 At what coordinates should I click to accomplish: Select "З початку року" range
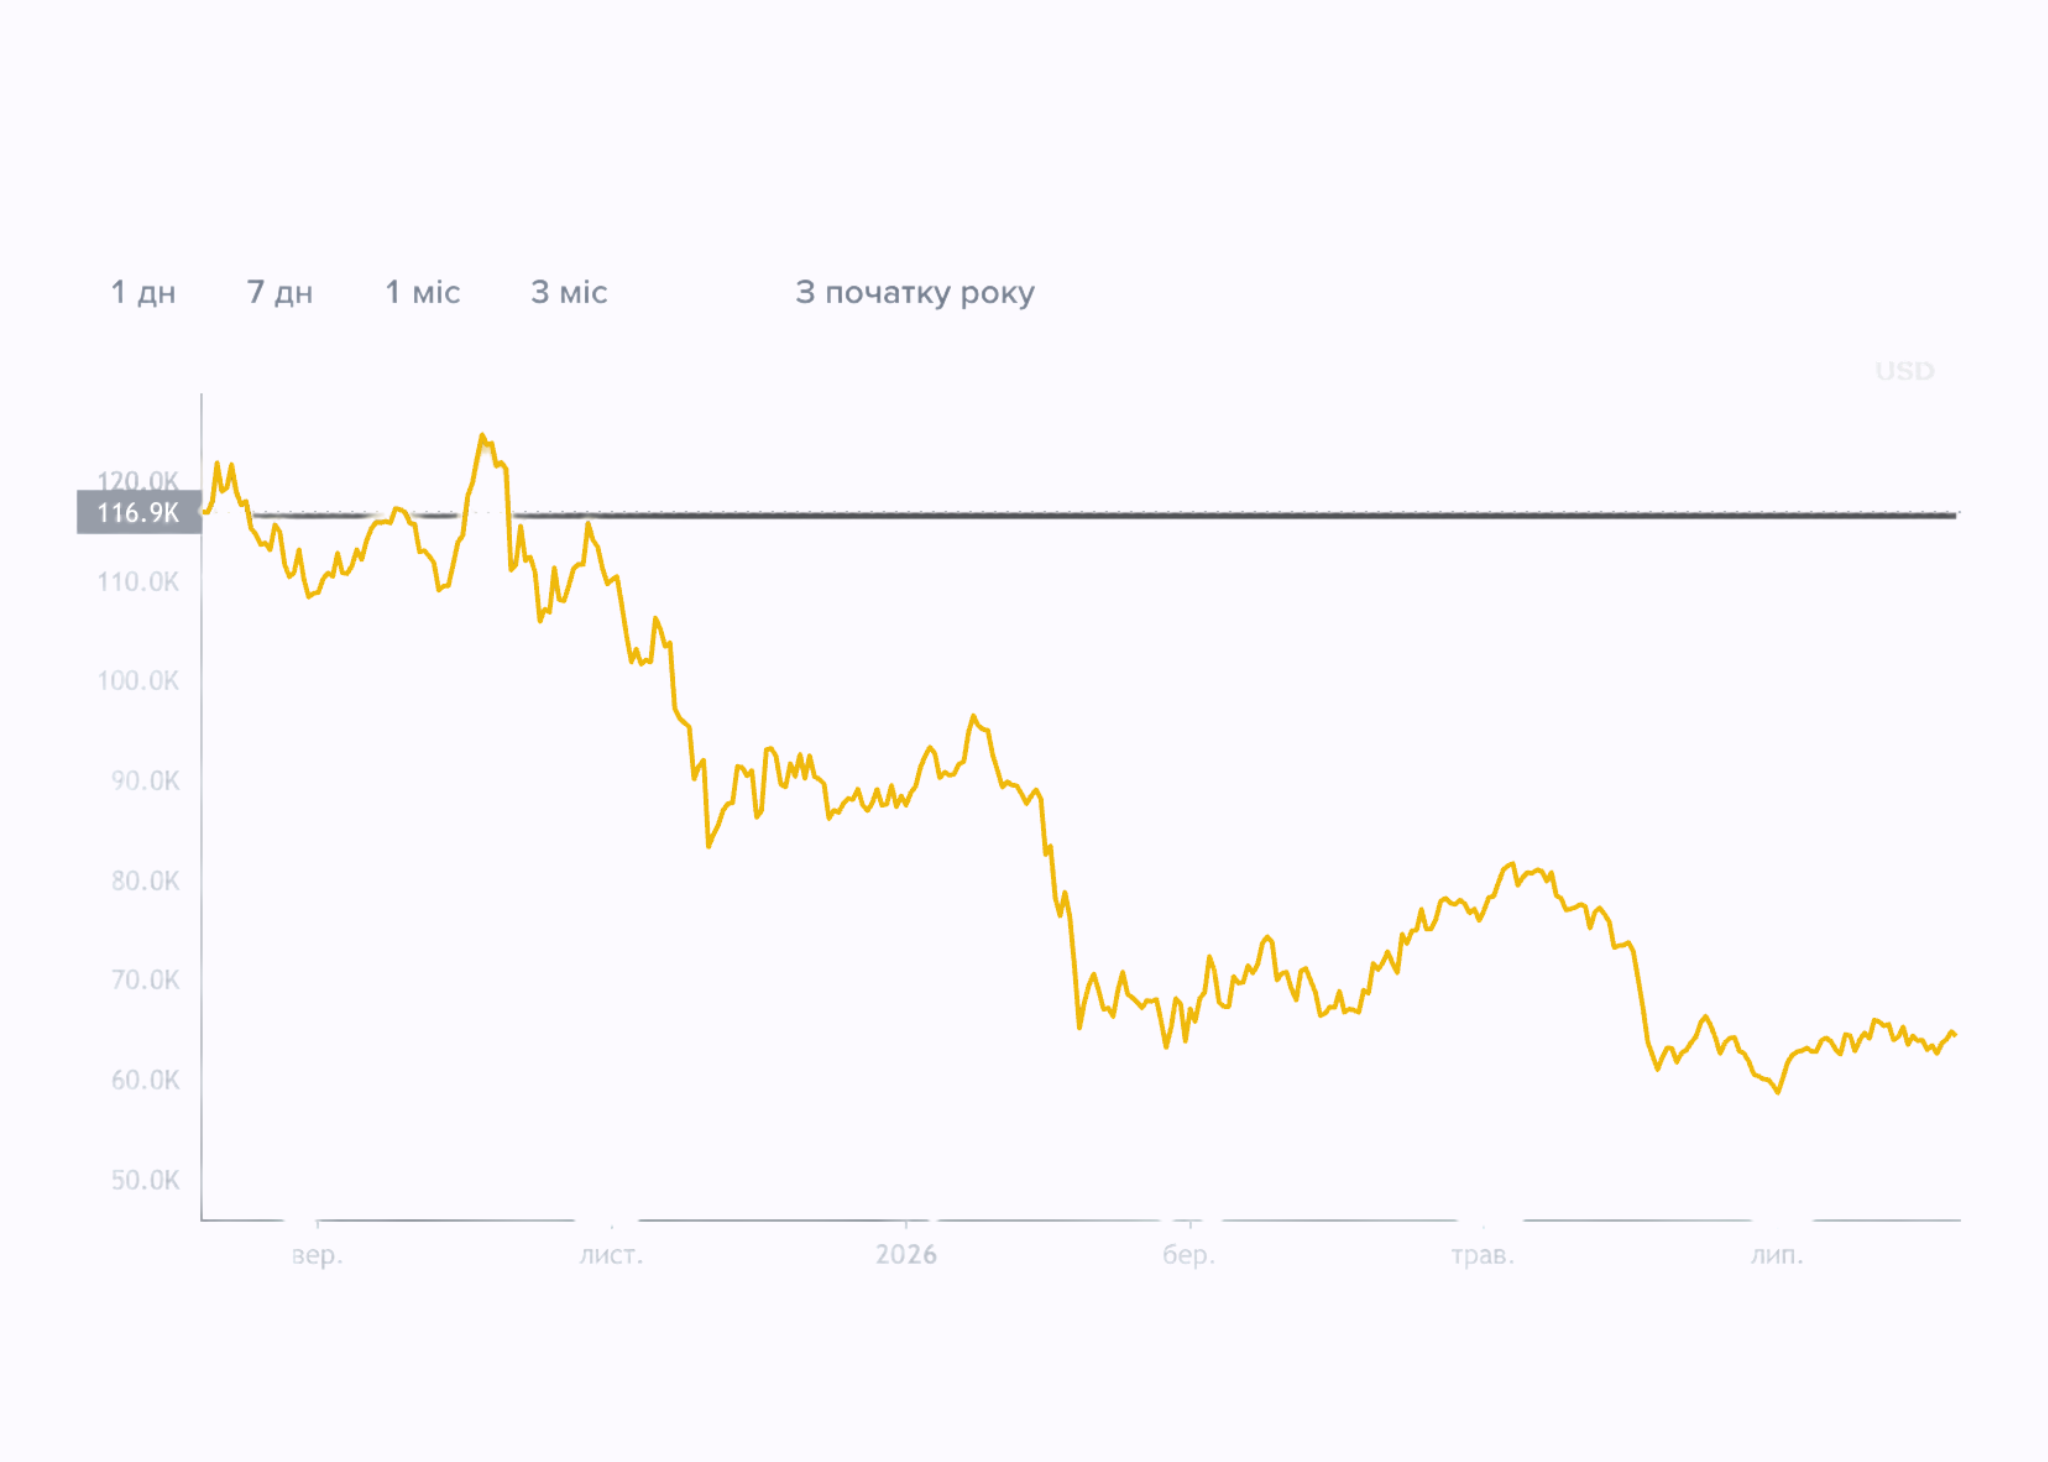[x=915, y=293]
